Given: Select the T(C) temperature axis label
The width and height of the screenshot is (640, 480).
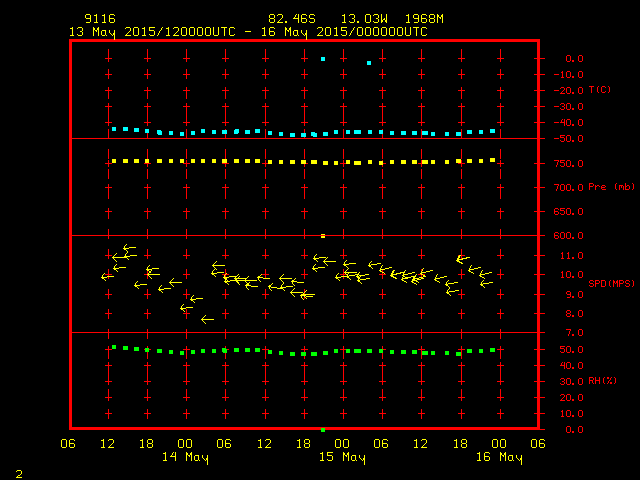Looking at the screenshot, I should click(600, 90).
